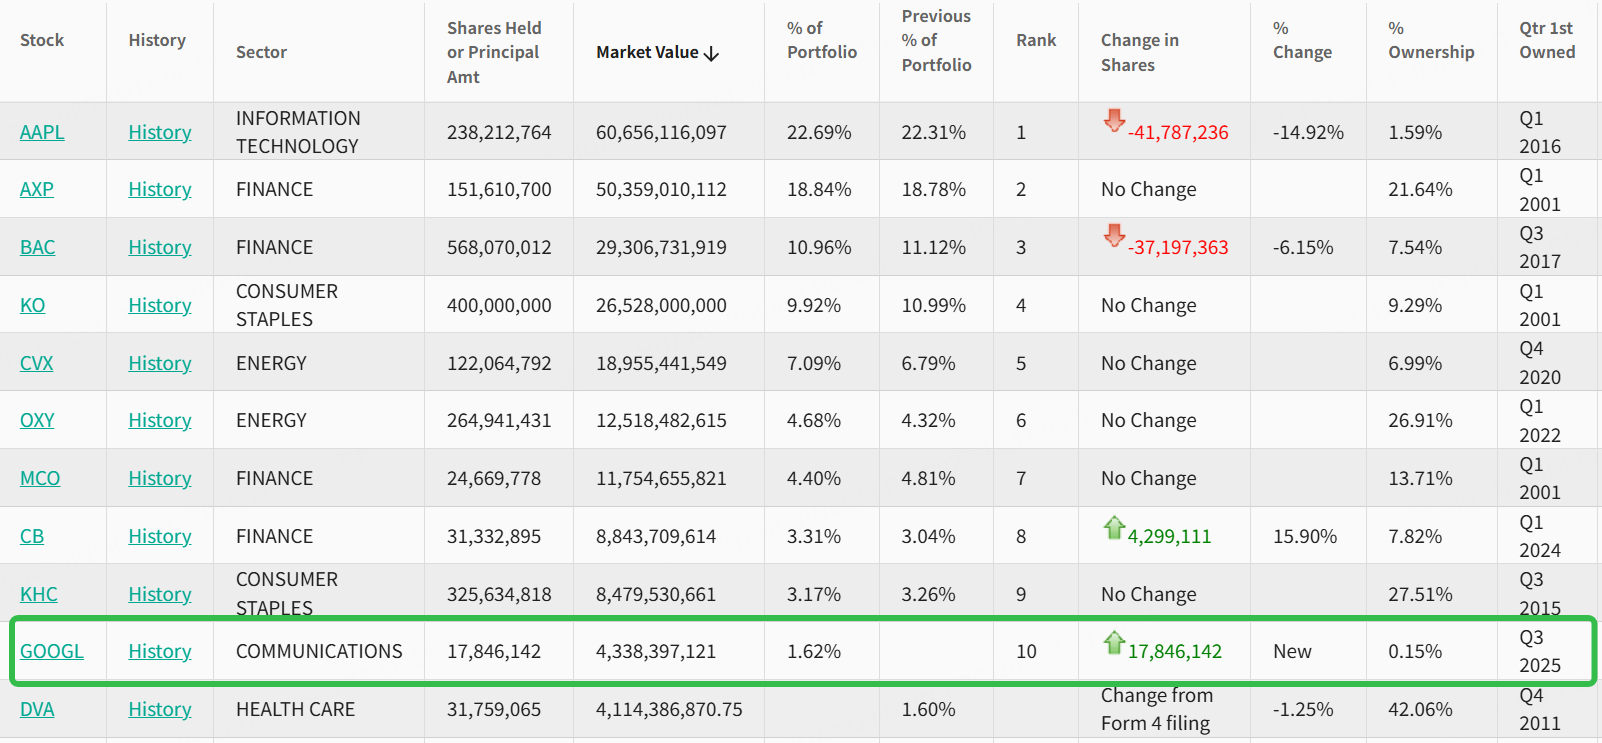Click the red down arrow in BAC row
This screenshot has width=1602, height=743.
[1113, 236]
